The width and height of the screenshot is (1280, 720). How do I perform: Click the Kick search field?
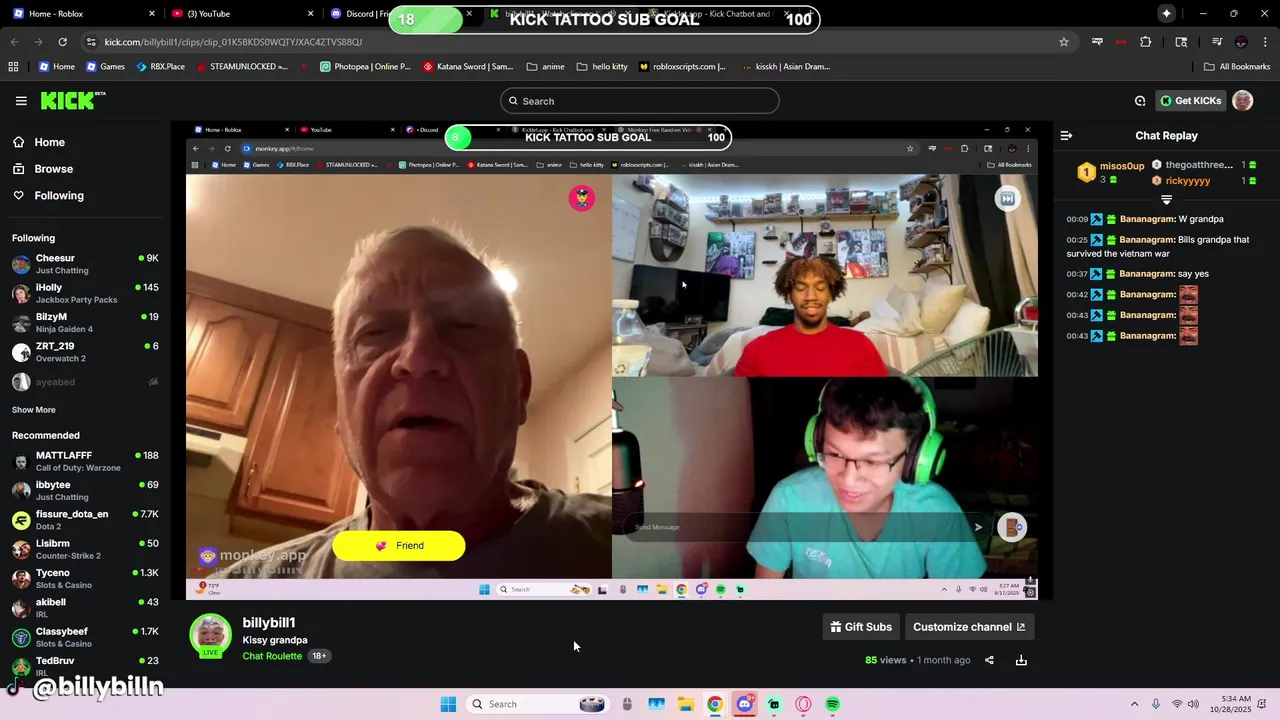640,101
